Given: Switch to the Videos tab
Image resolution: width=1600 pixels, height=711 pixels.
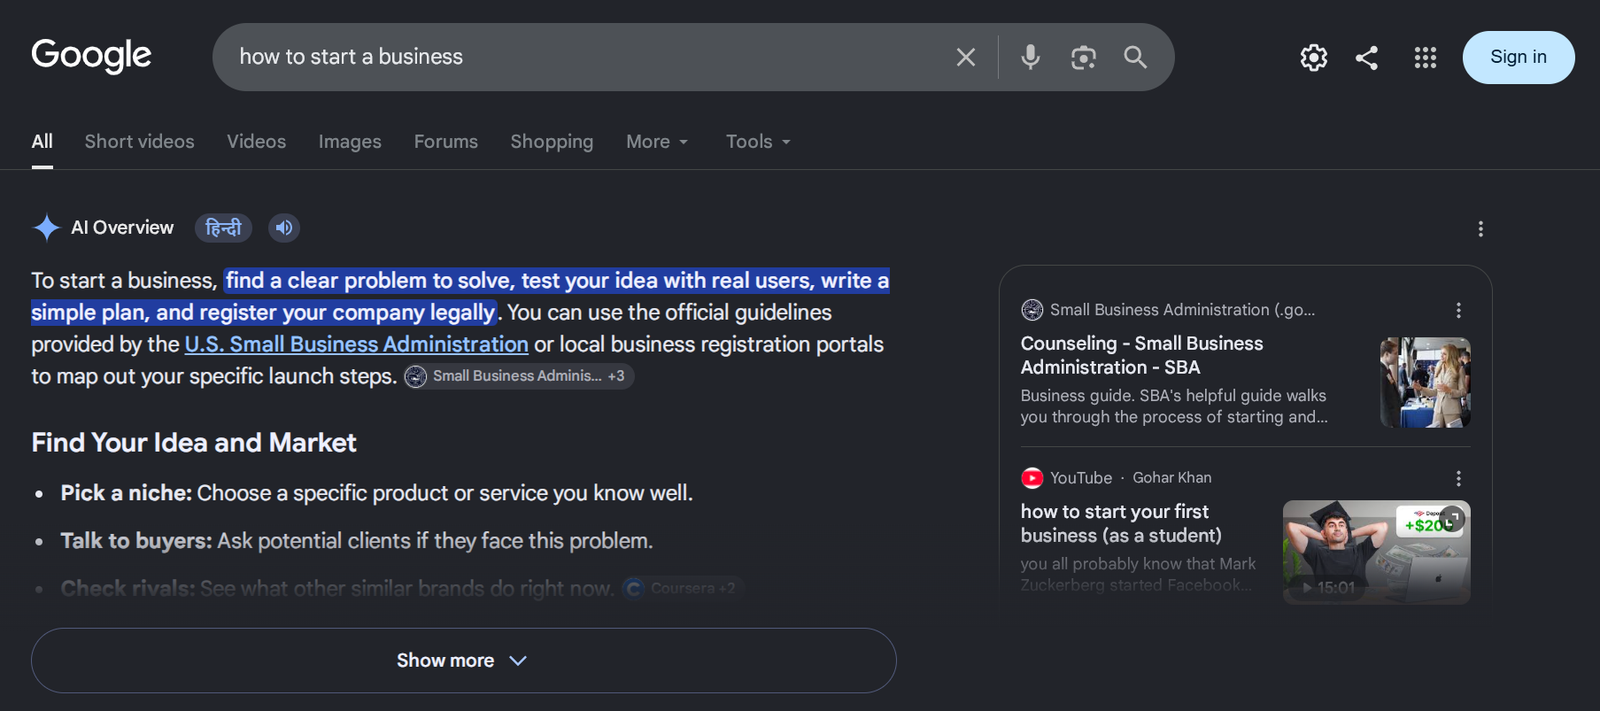Looking at the screenshot, I should (x=256, y=142).
